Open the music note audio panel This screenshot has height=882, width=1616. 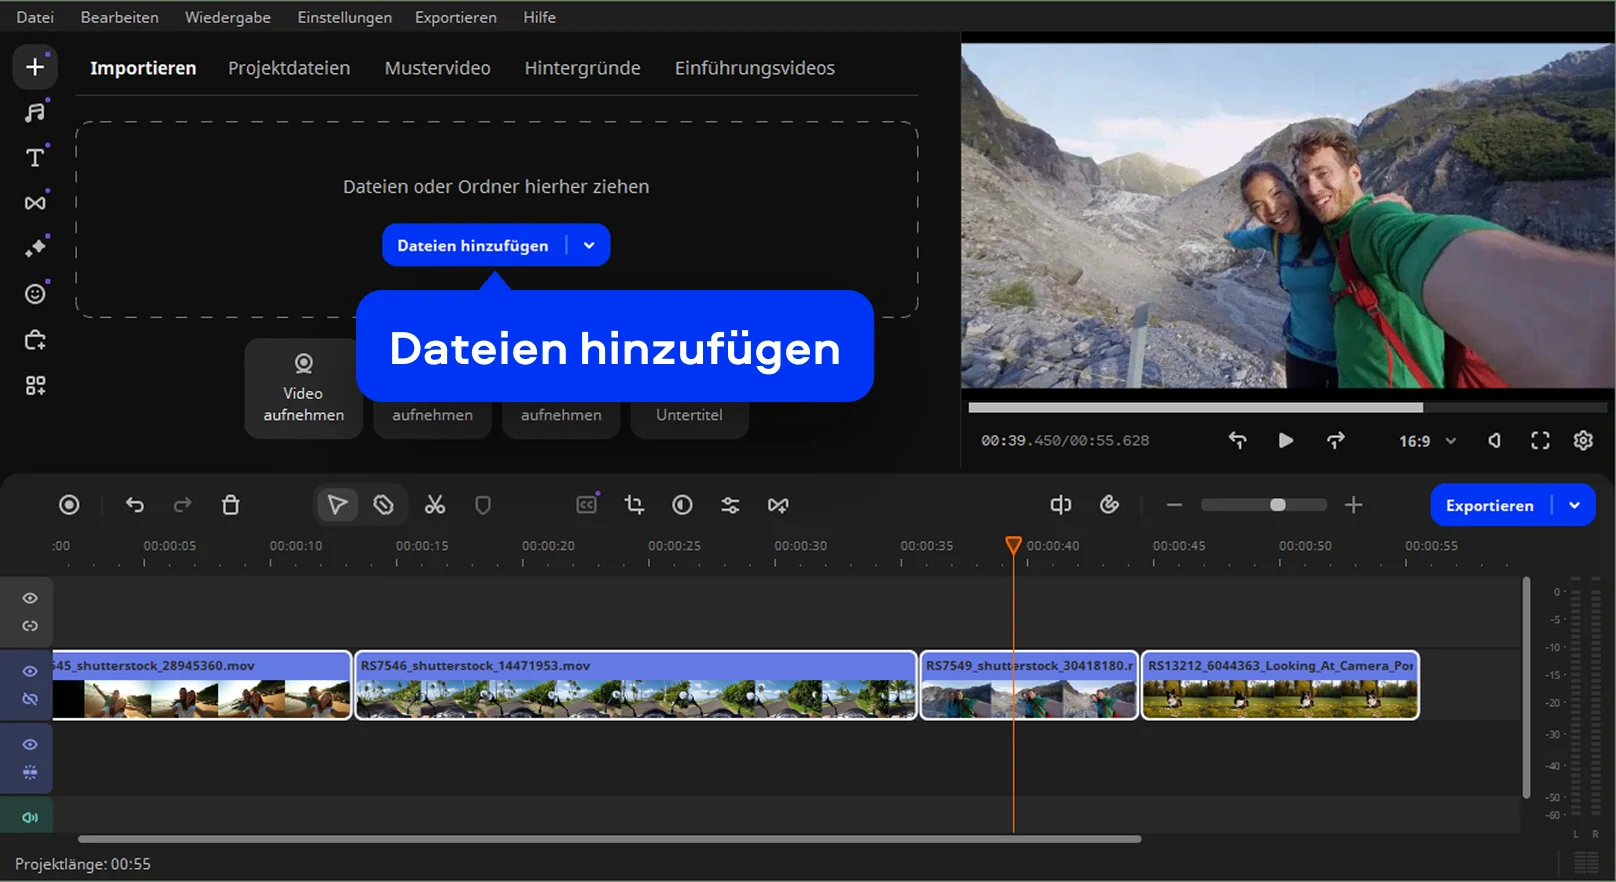point(35,112)
